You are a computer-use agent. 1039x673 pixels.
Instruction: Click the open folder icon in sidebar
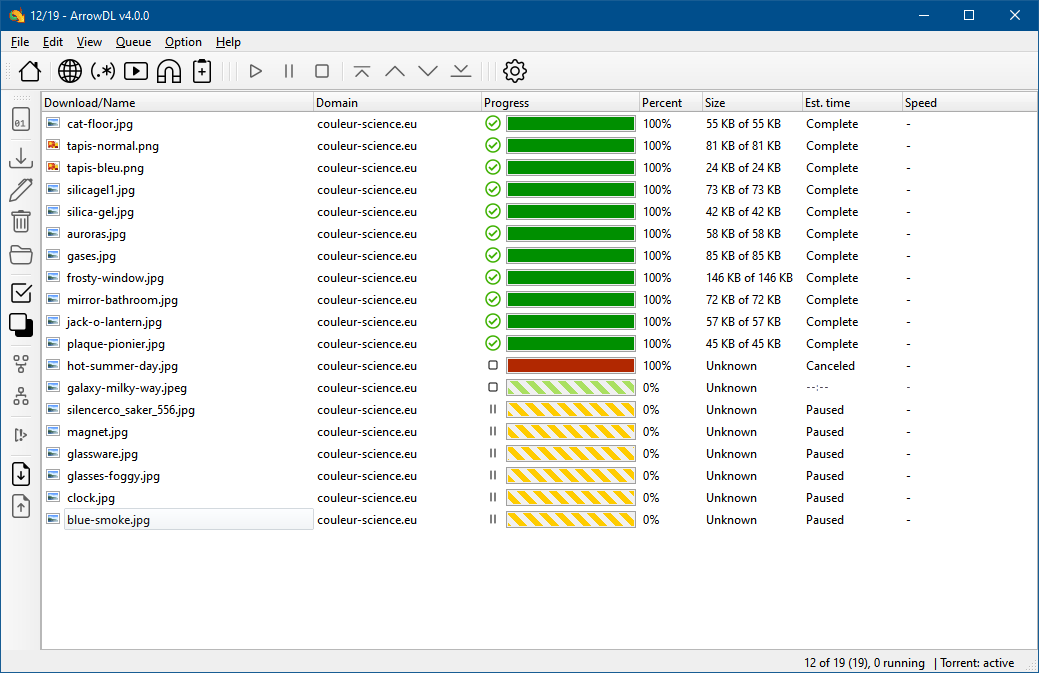coord(21,255)
